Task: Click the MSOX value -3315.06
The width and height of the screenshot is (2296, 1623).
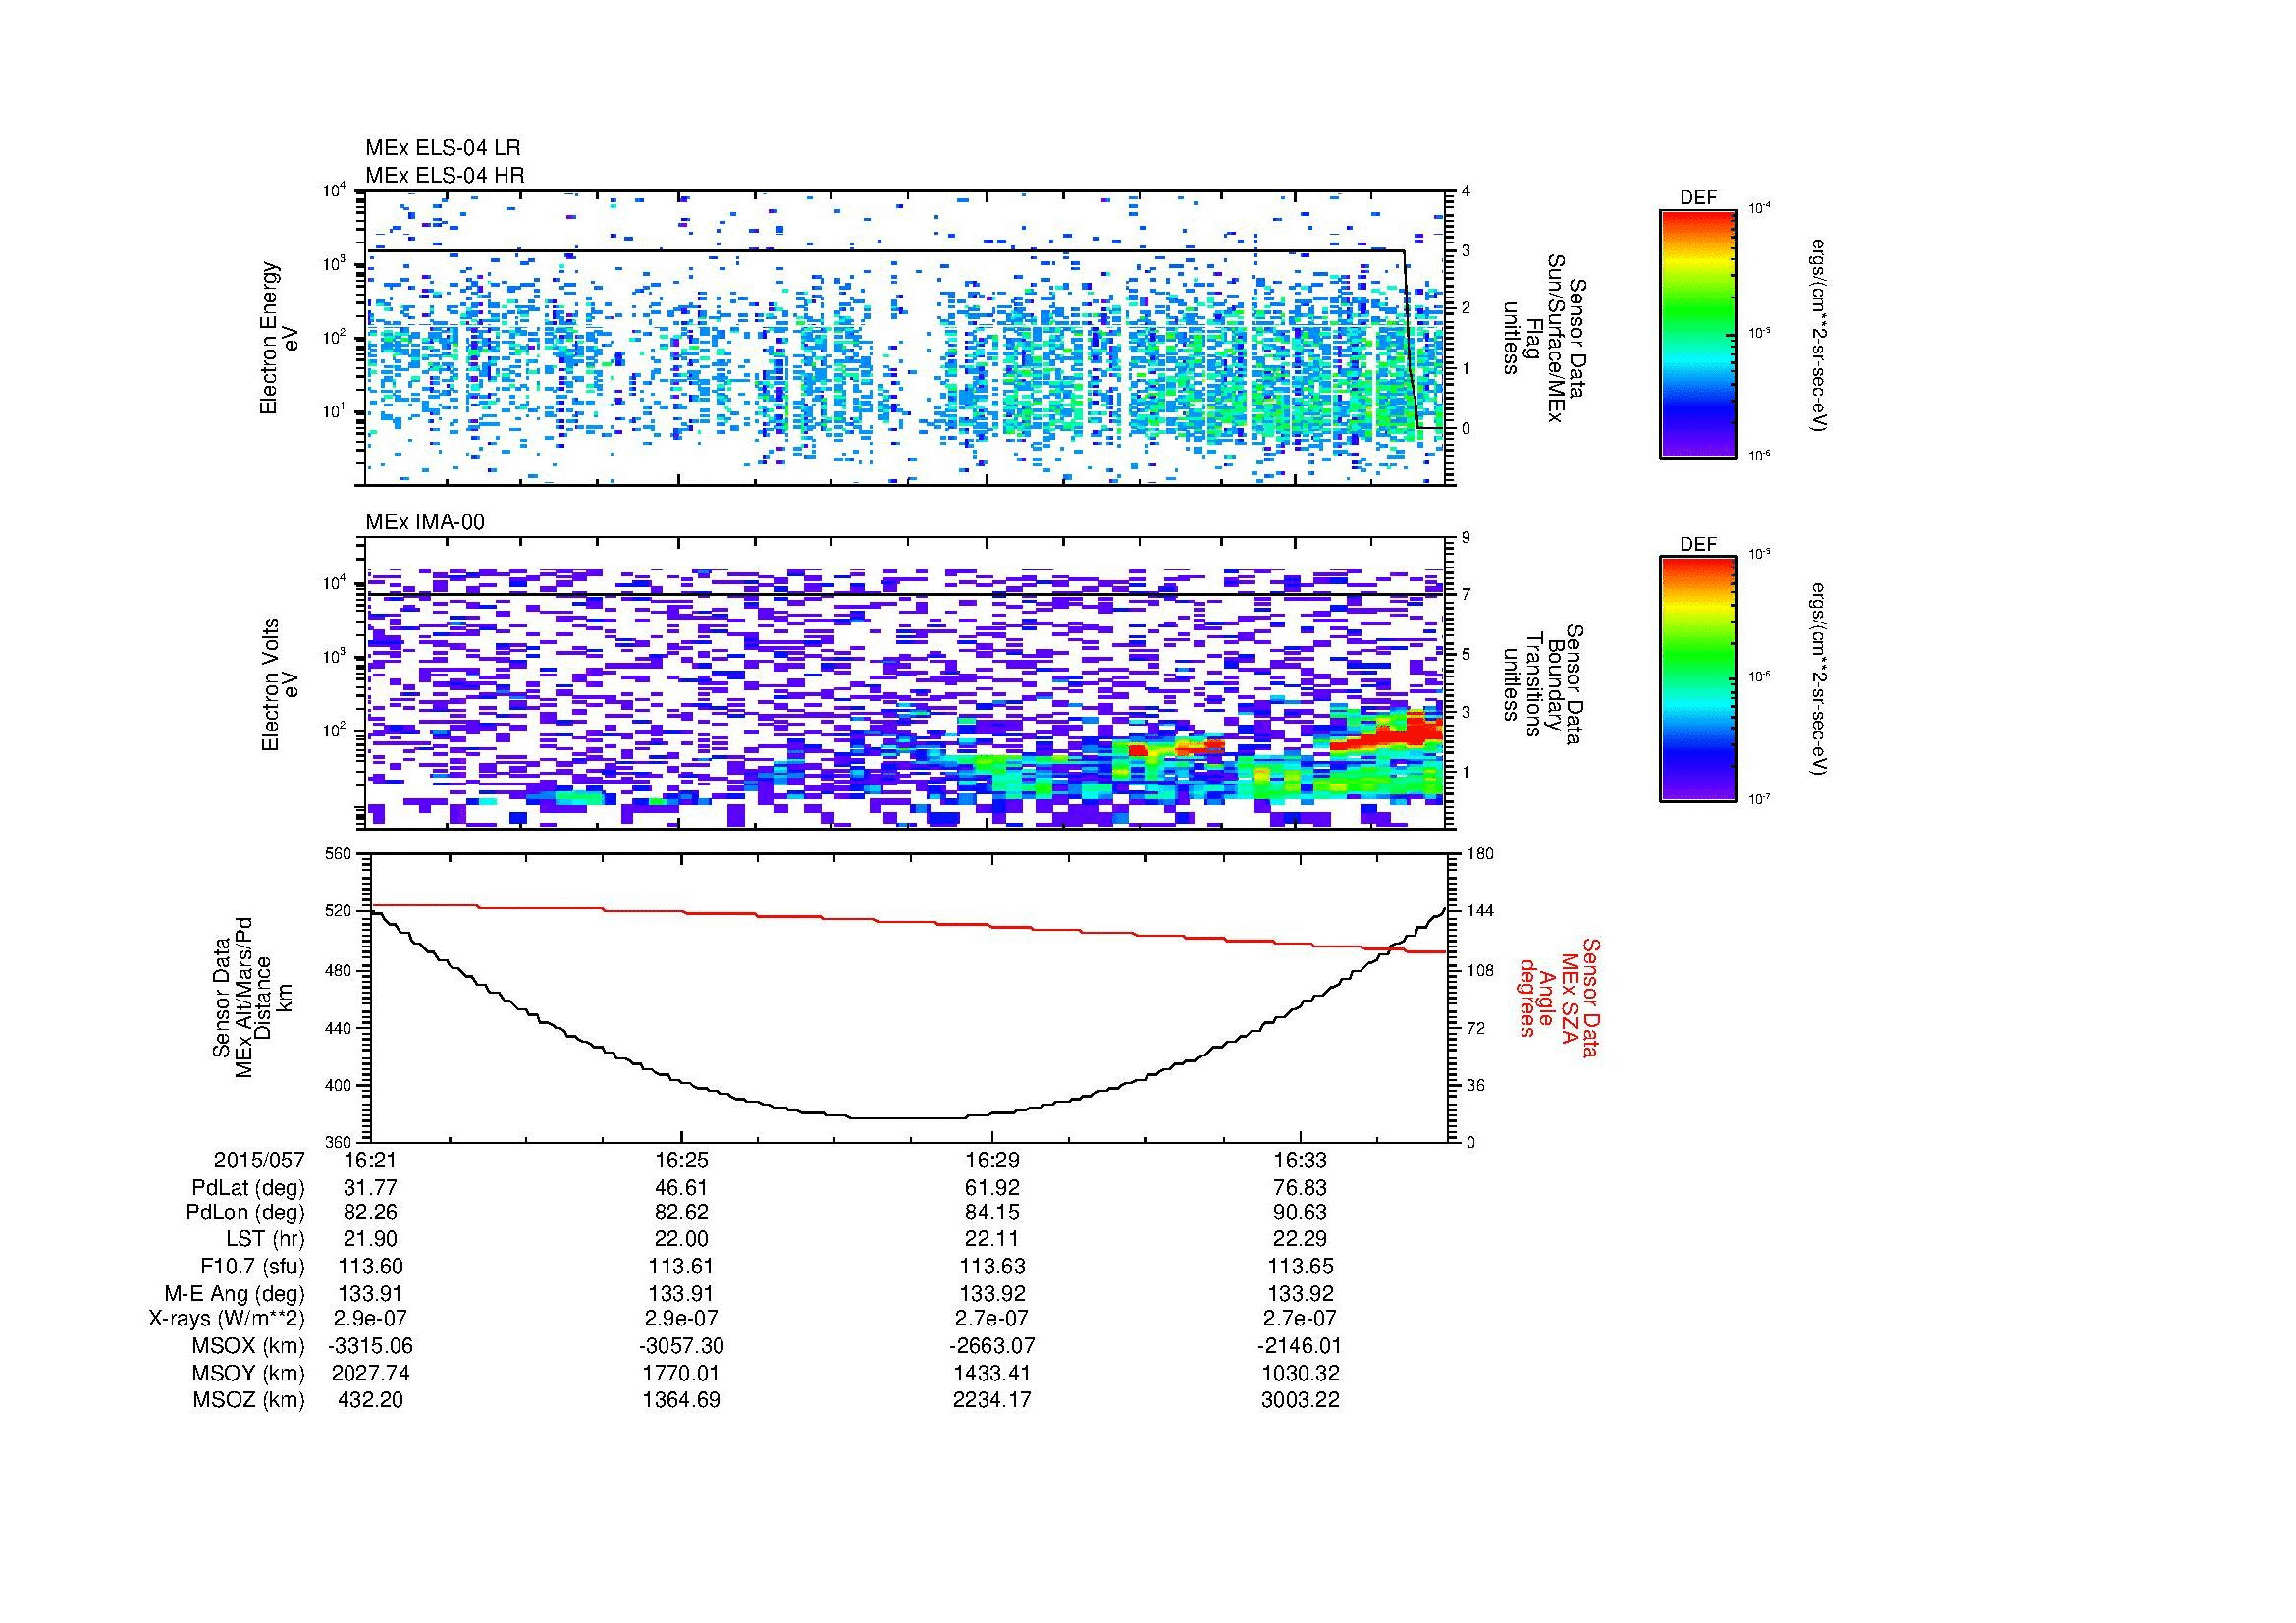Action: click(x=370, y=1346)
